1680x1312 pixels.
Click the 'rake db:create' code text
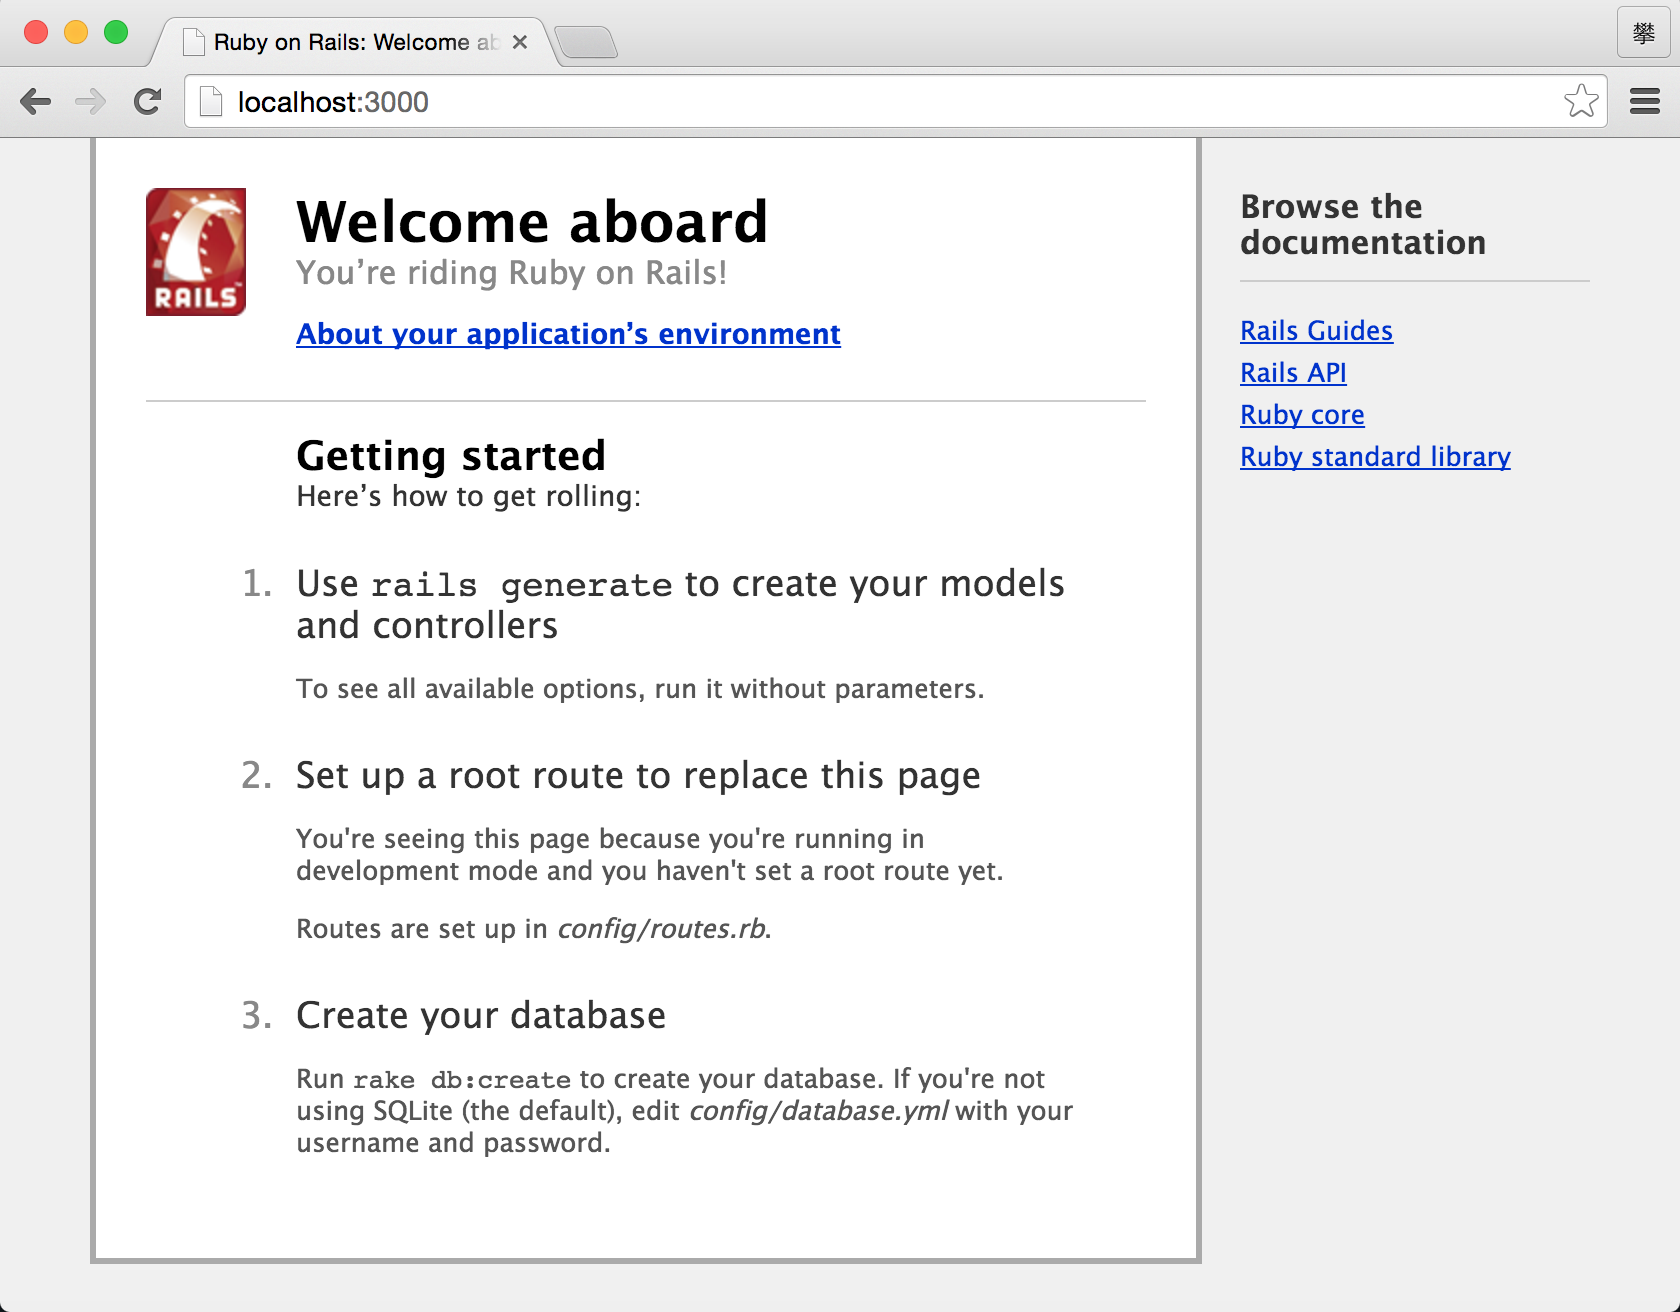click(462, 1080)
